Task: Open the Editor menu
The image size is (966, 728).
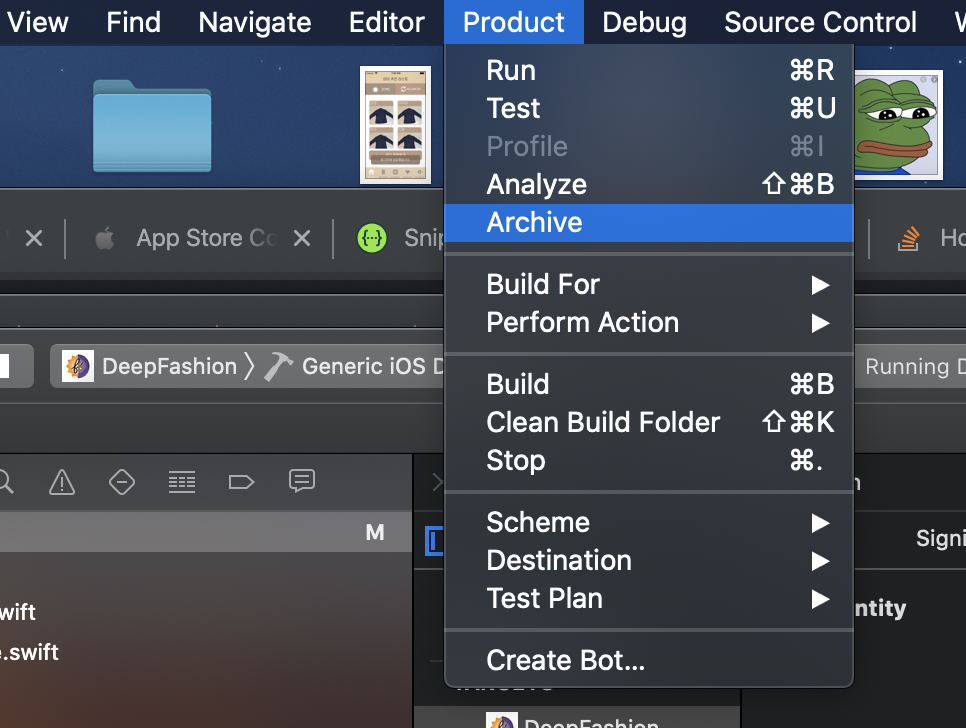Action: (x=386, y=22)
